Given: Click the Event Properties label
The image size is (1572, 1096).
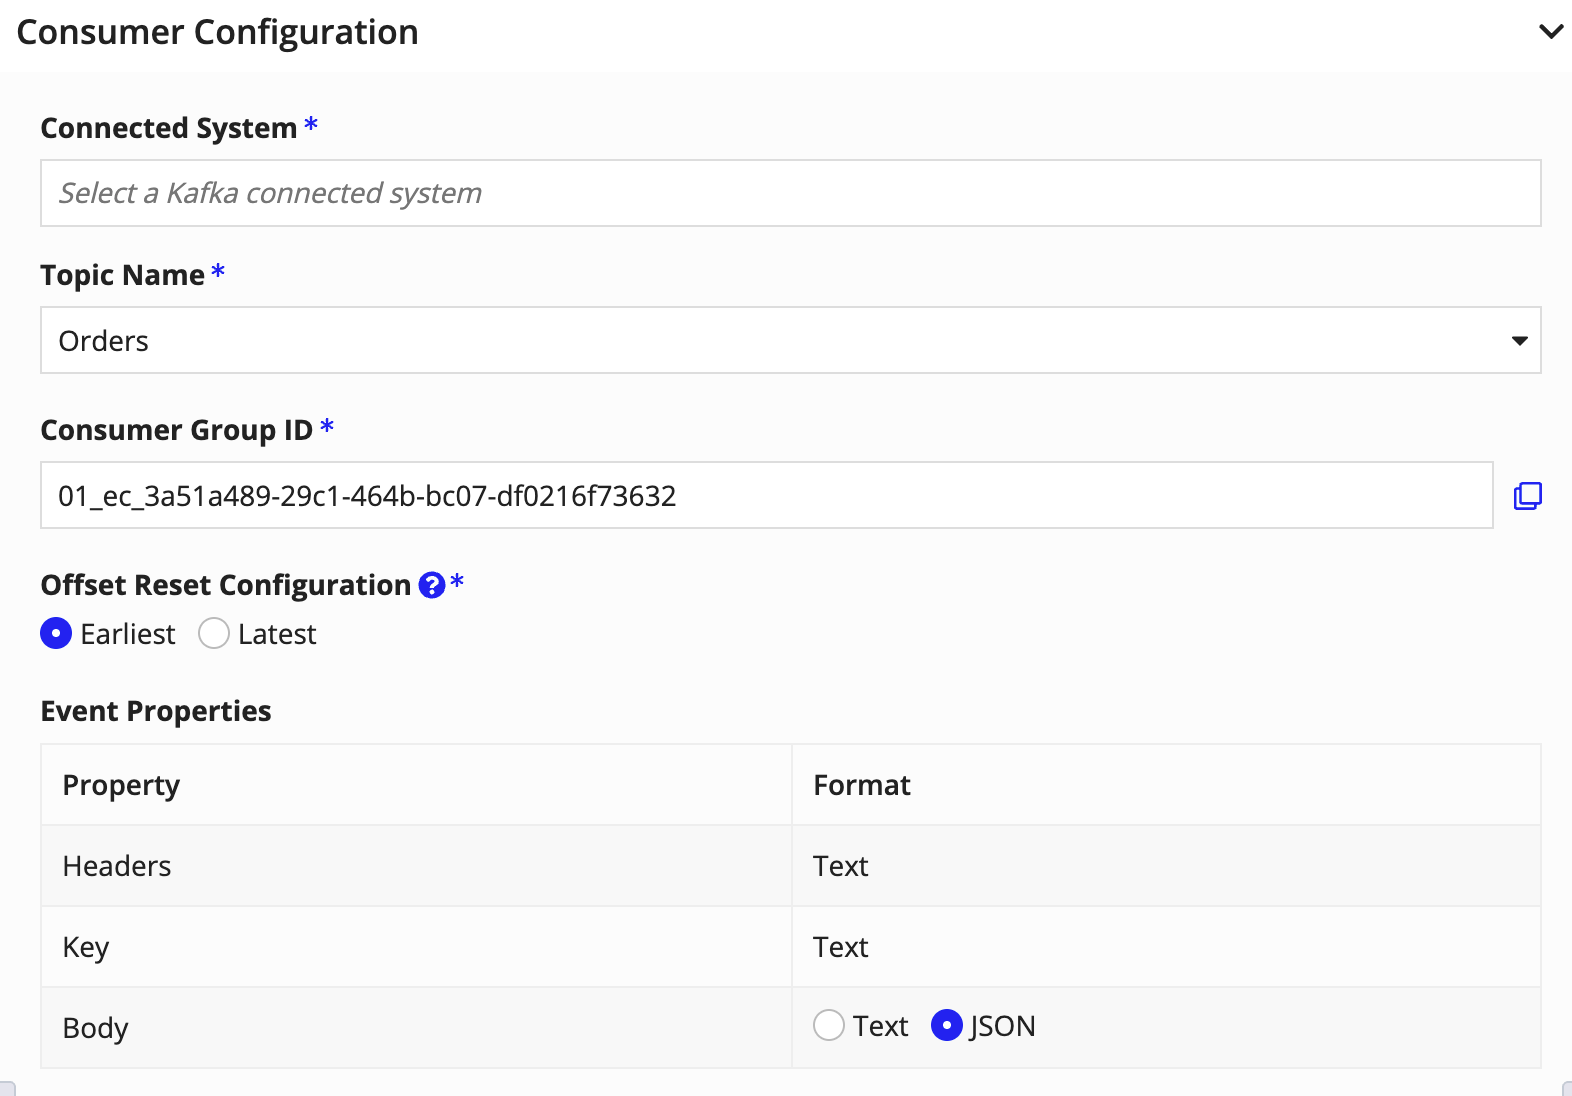Looking at the screenshot, I should [156, 711].
